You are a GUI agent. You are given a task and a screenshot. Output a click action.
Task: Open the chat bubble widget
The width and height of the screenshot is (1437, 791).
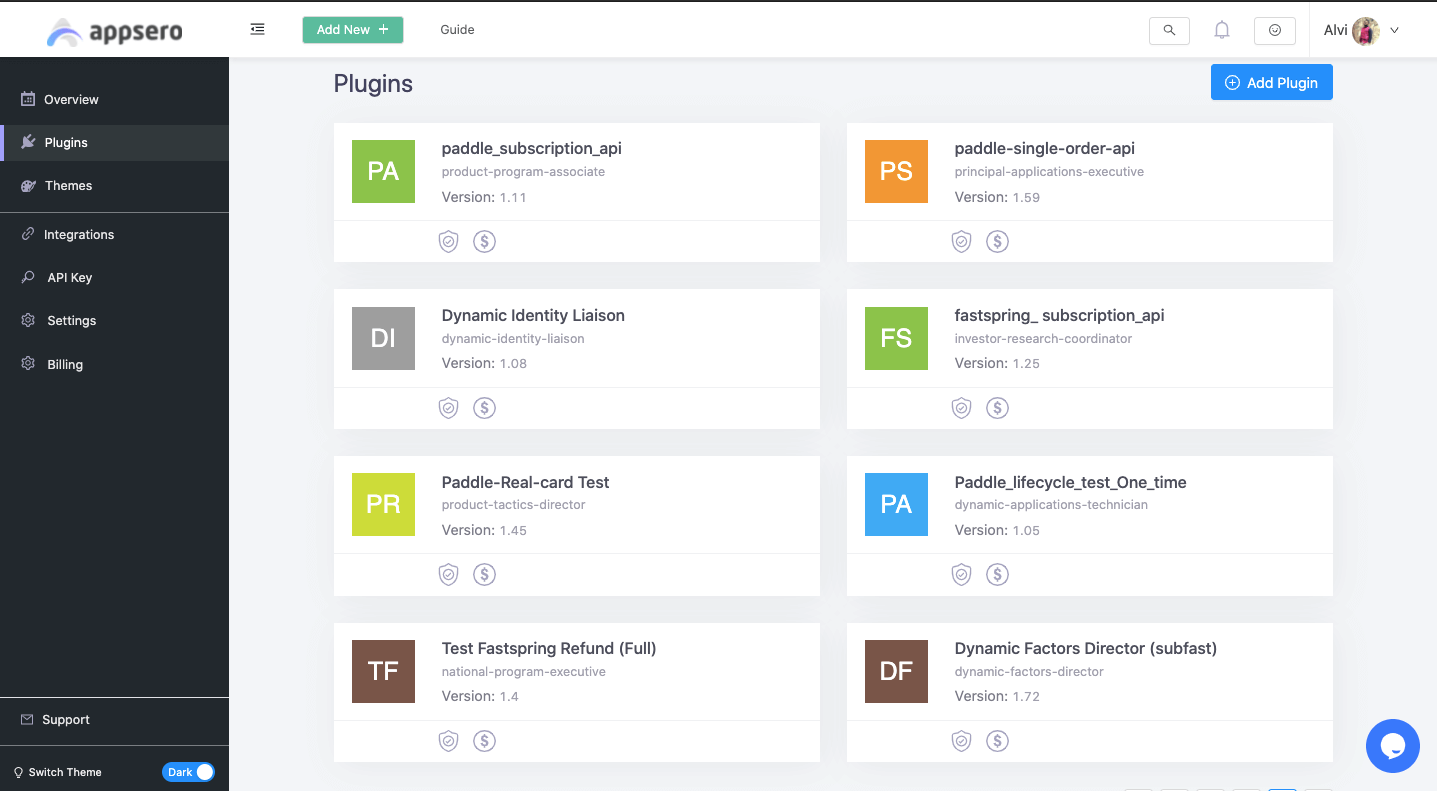click(x=1393, y=746)
